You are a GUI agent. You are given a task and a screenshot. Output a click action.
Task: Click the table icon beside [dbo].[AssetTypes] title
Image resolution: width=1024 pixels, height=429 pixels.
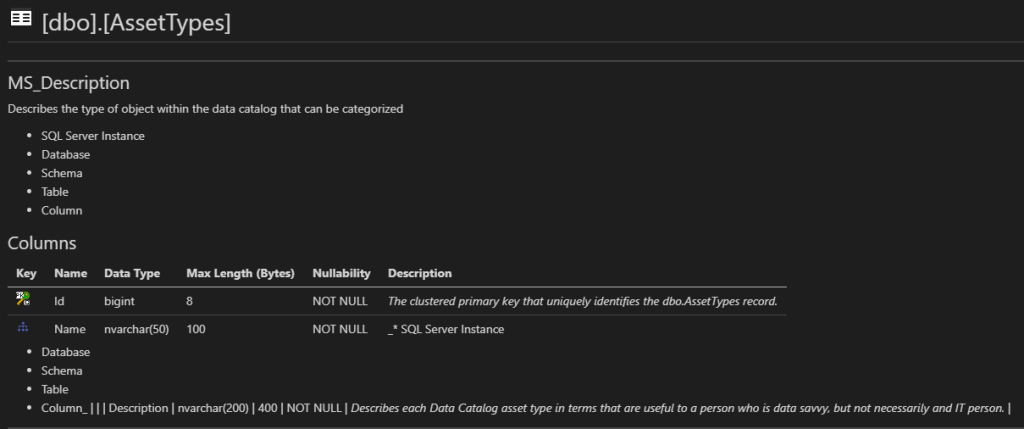click(20, 21)
